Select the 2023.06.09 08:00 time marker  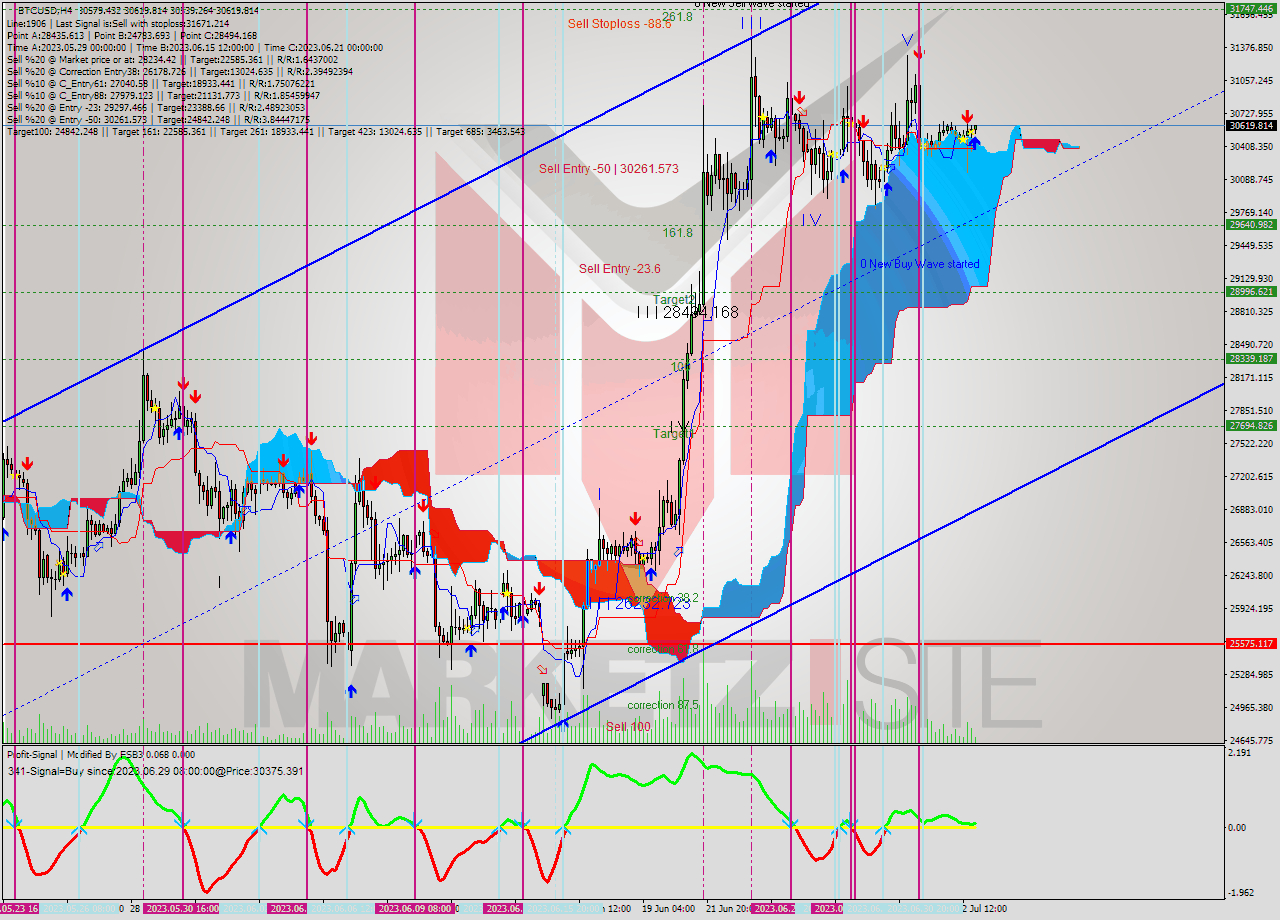click(x=414, y=909)
